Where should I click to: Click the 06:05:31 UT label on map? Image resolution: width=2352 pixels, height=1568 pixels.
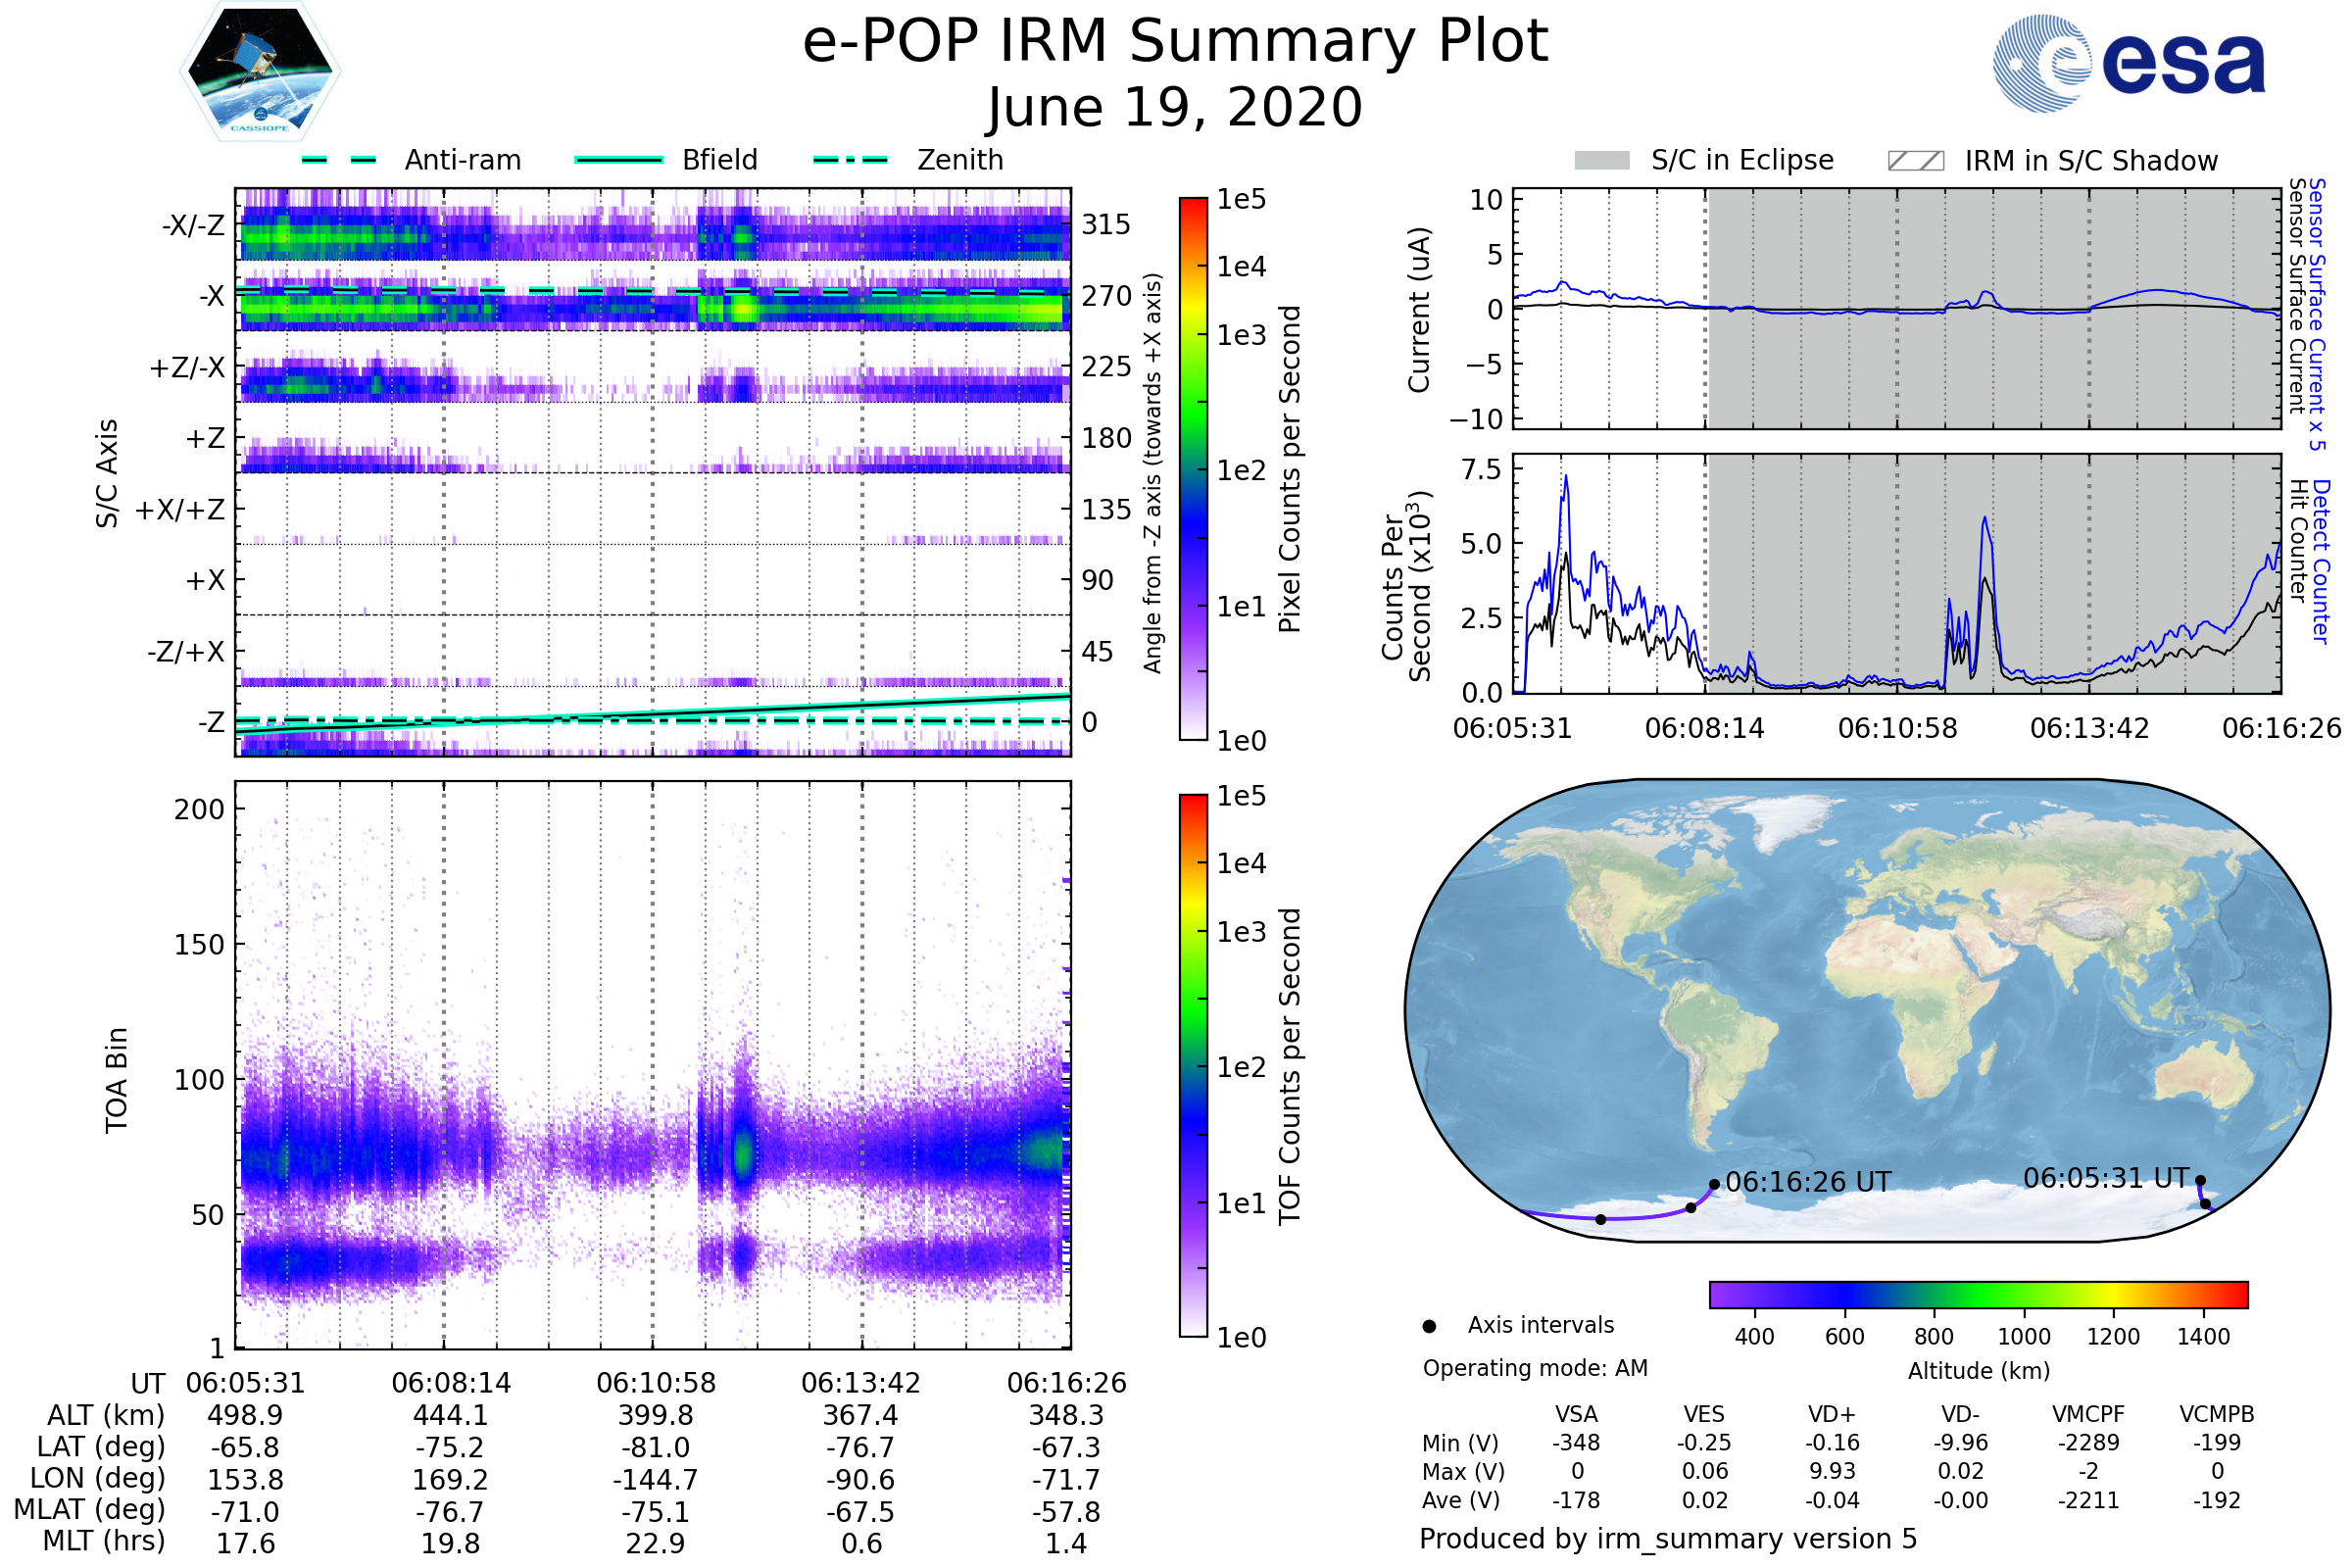(2105, 1178)
